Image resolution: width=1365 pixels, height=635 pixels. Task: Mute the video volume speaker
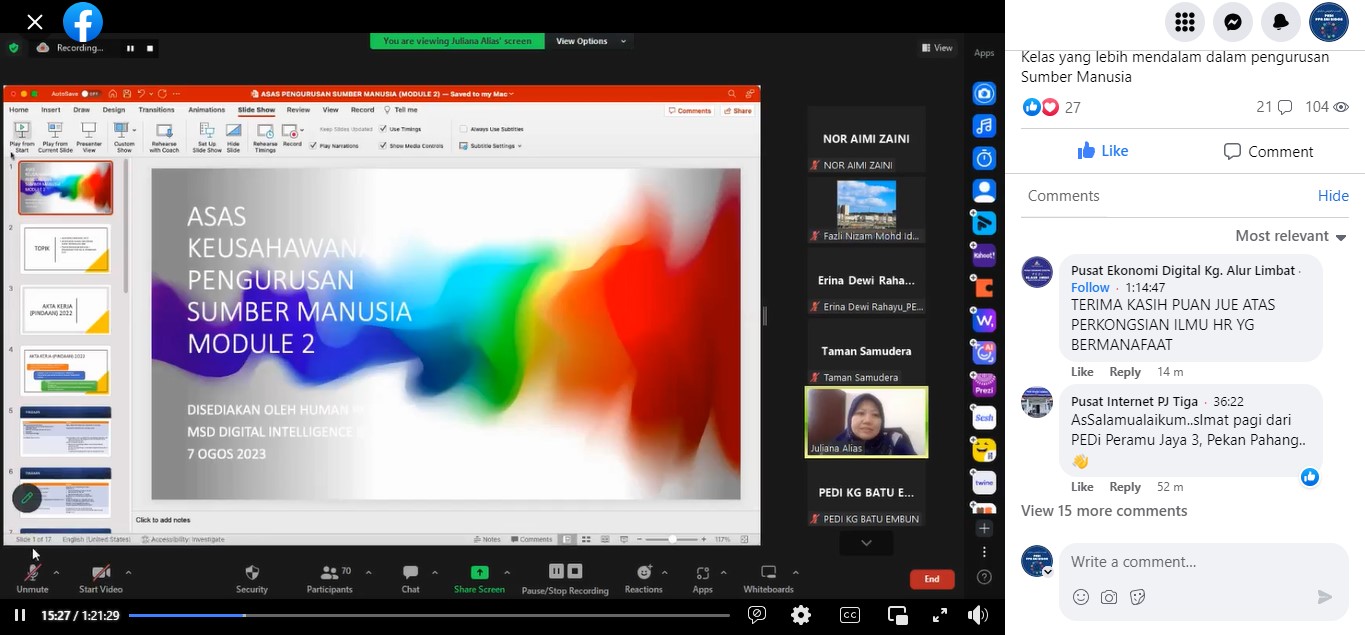click(x=978, y=615)
